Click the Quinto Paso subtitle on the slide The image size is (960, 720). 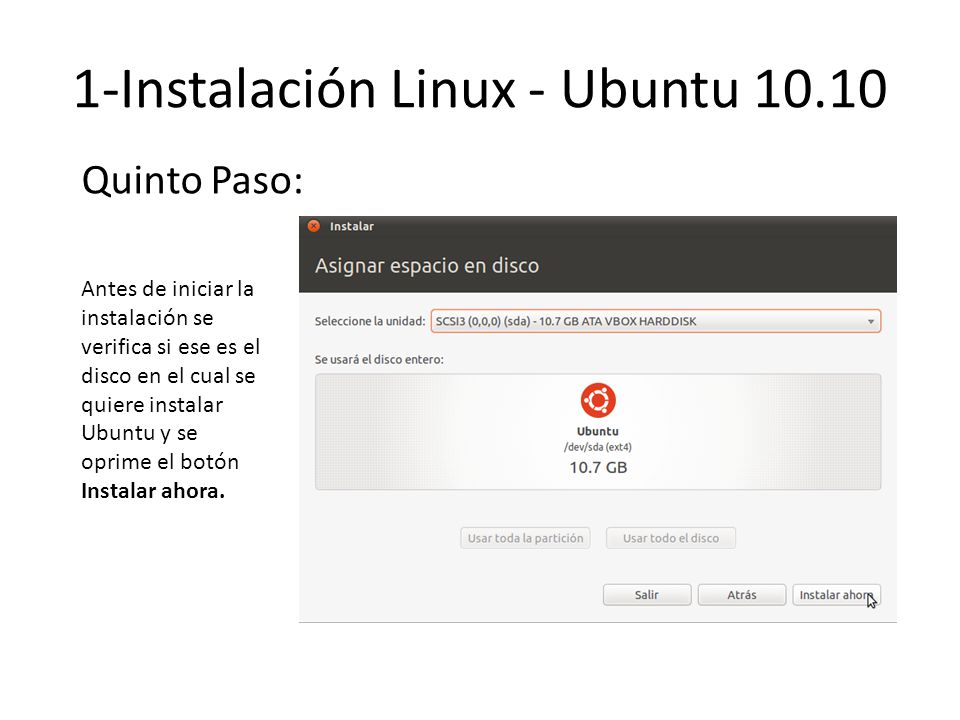(192, 181)
